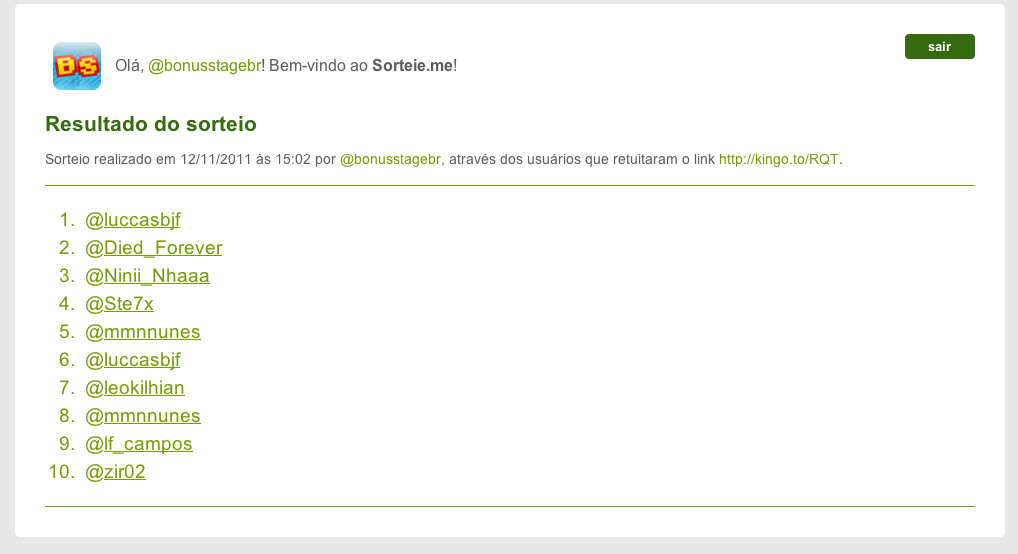Open eighth result @mmnnunes
The image size is (1018, 554).
click(143, 415)
